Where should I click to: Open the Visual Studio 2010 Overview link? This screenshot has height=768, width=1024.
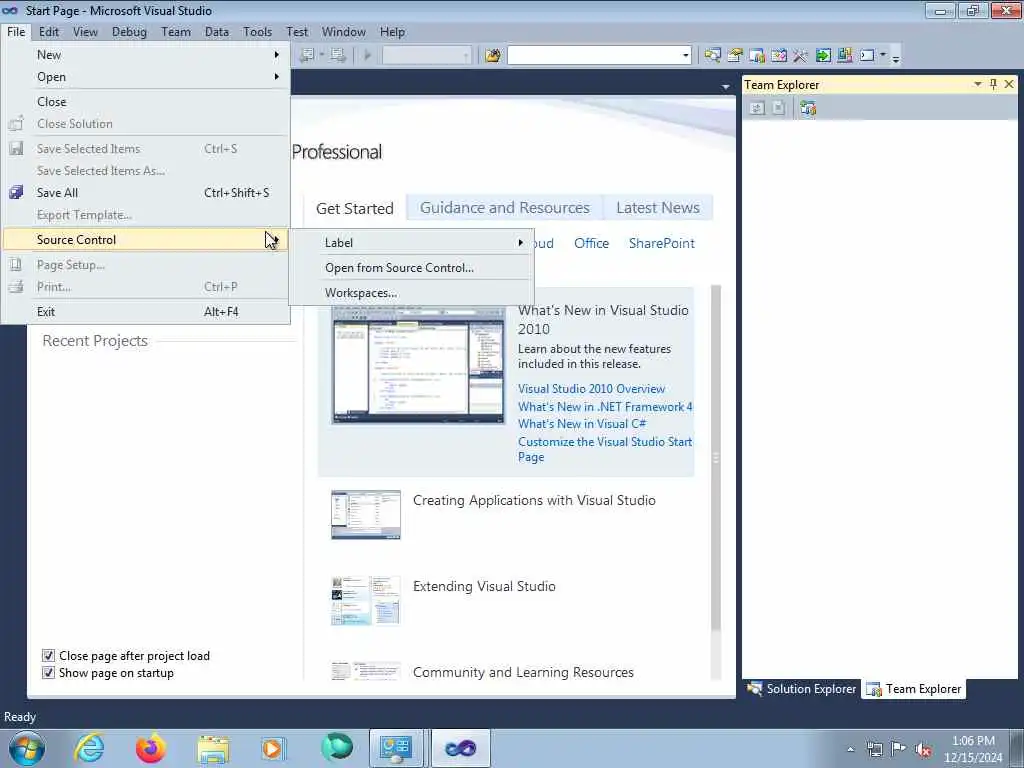point(591,389)
